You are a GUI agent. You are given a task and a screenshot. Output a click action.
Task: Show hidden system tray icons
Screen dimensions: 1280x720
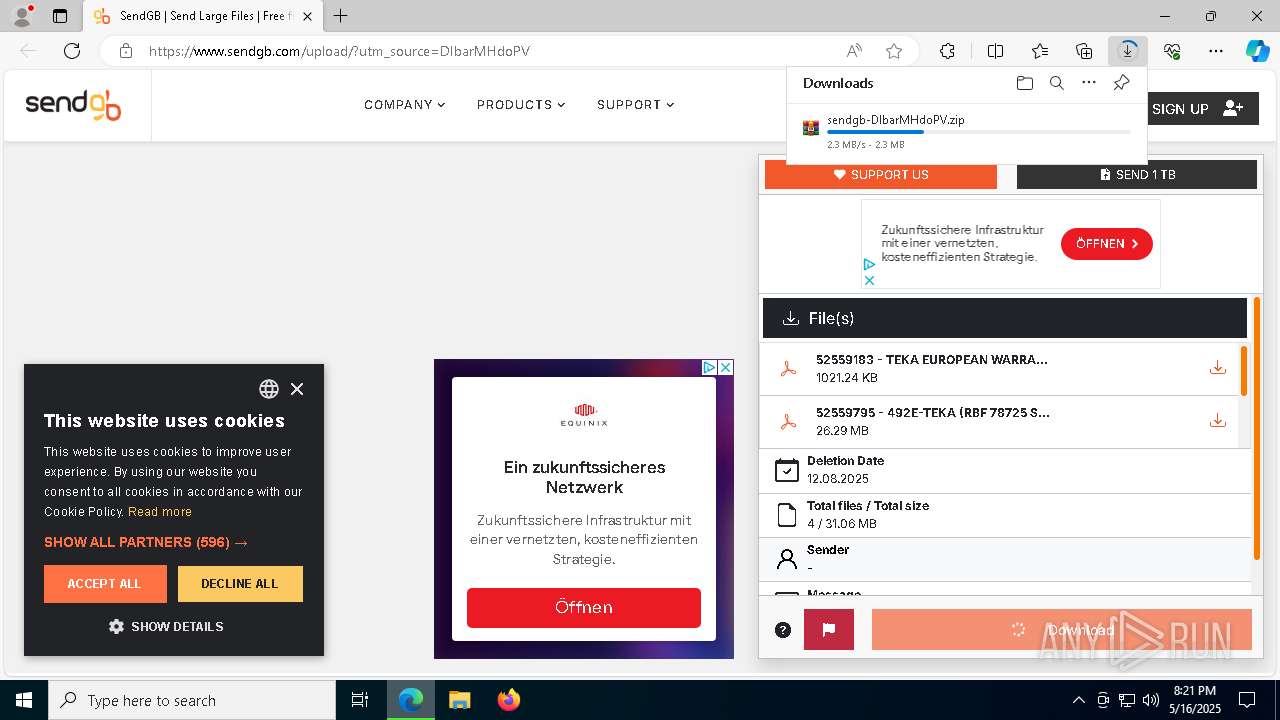coord(1078,700)
